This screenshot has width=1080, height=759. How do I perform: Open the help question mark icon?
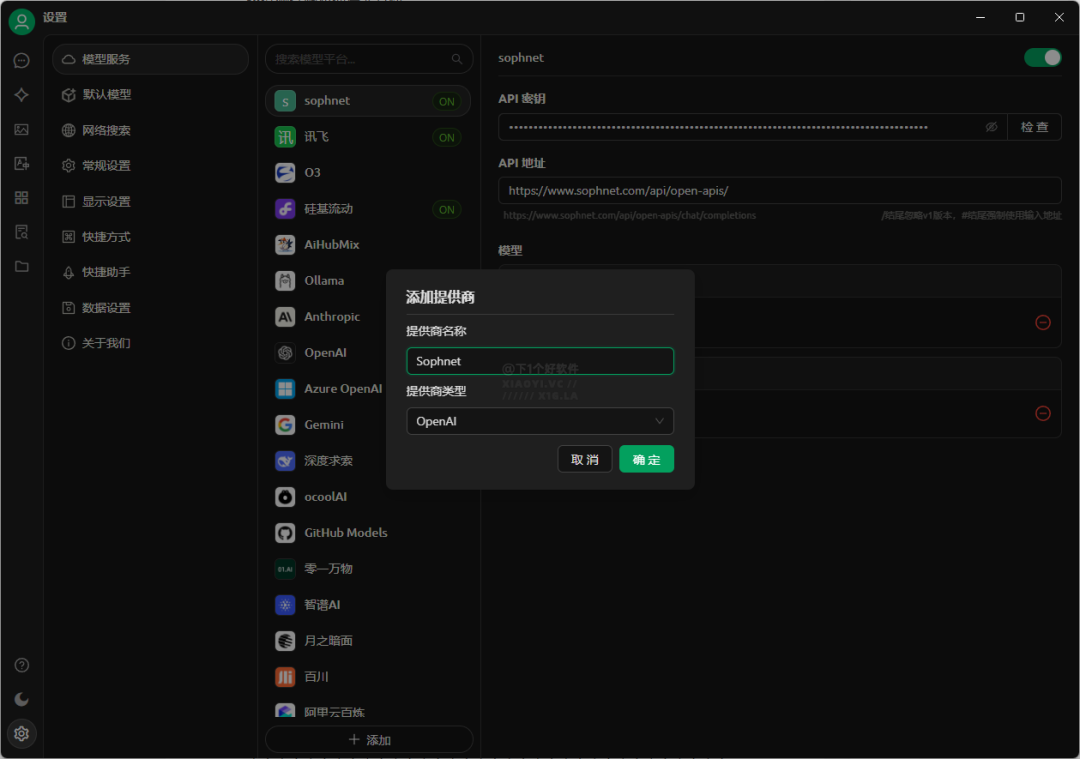click(x=21, y=665)
